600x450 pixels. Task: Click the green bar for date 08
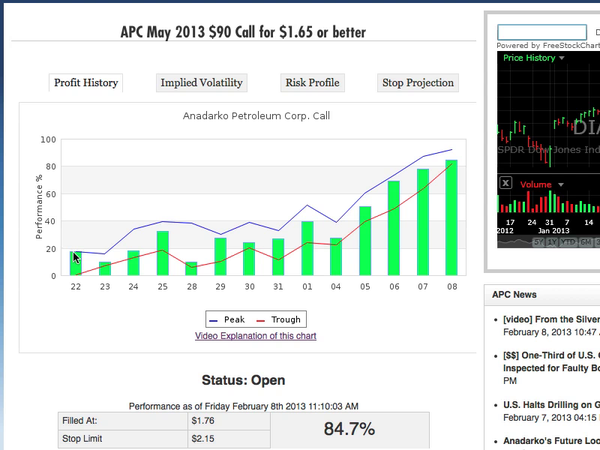click(452, 218)
